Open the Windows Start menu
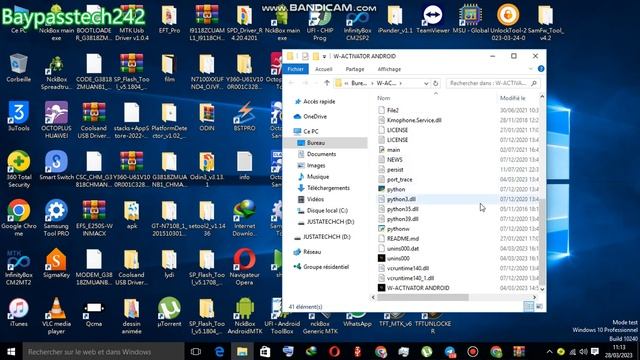640x360 pixels. click(11, 351)
